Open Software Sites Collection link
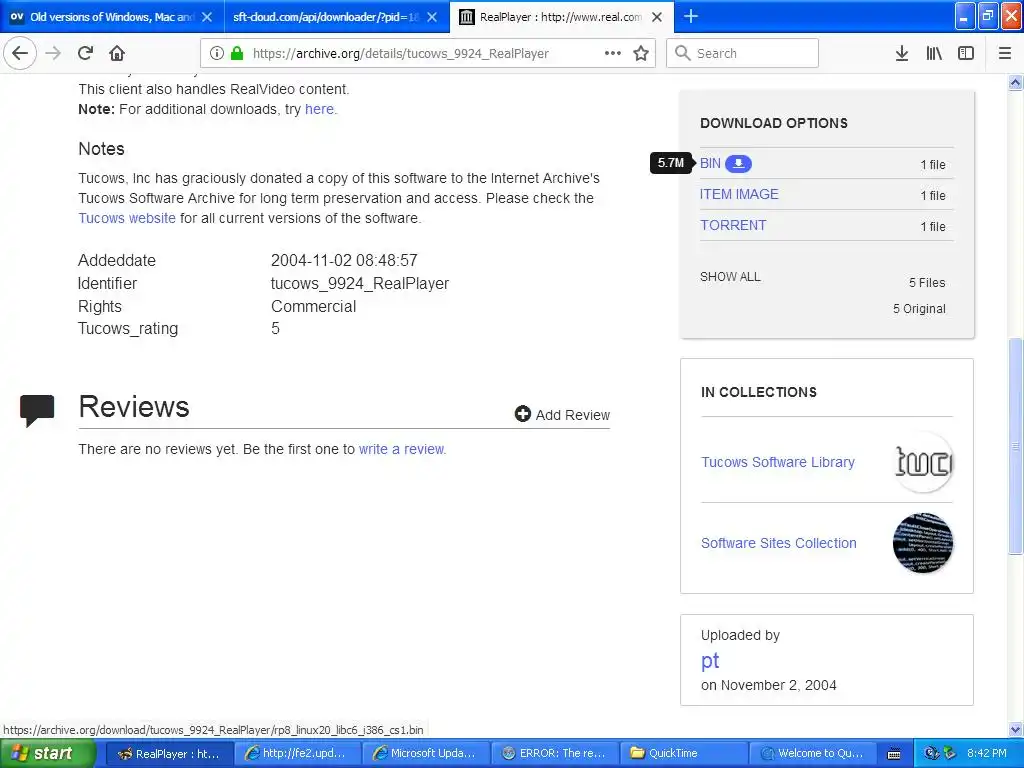1024x768 pixels. (x=778, y=543)
